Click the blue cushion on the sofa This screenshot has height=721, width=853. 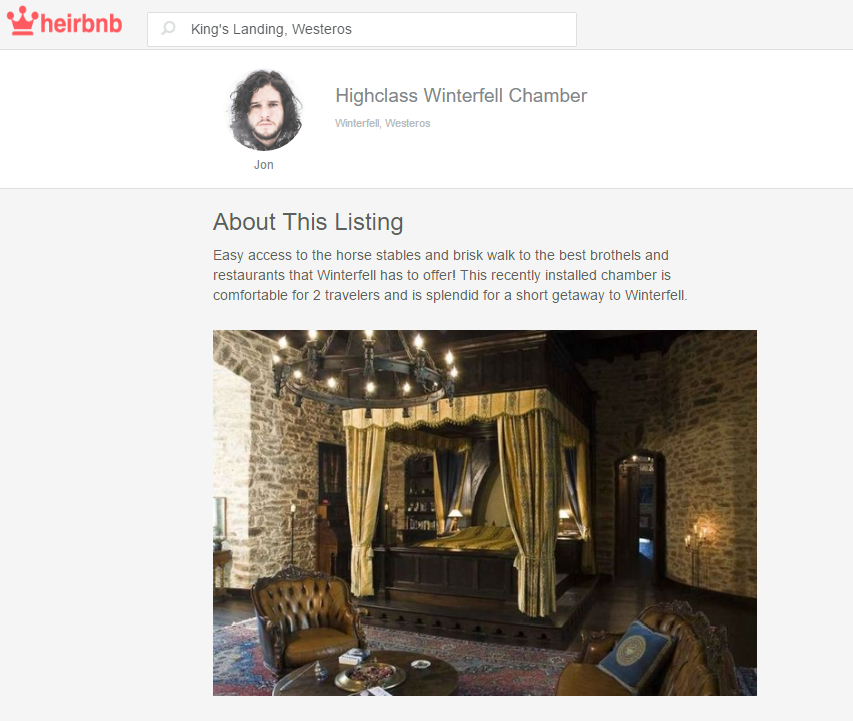point(634,654)
